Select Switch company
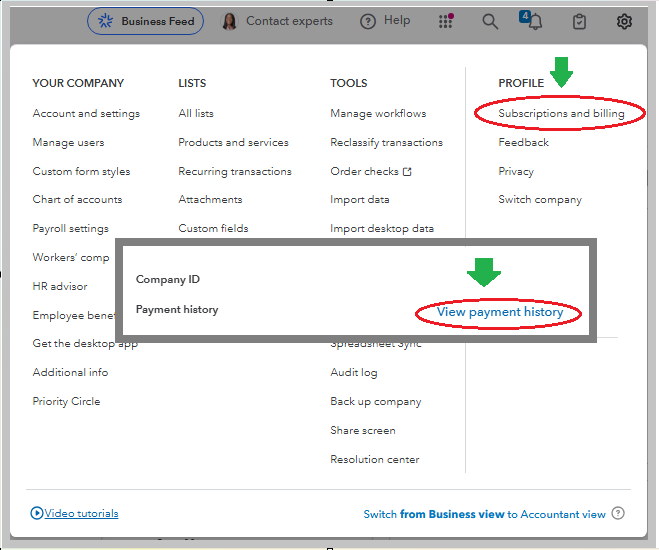Screen dimensions: 659x550 coord(540,199)
